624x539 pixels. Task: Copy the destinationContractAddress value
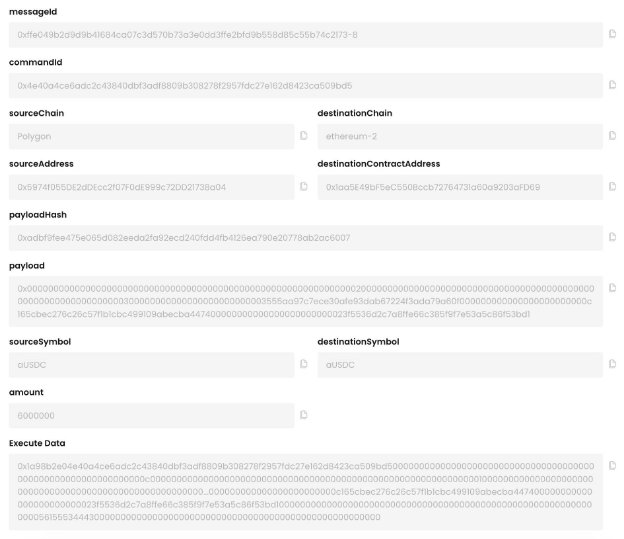[x=612, y=186]
